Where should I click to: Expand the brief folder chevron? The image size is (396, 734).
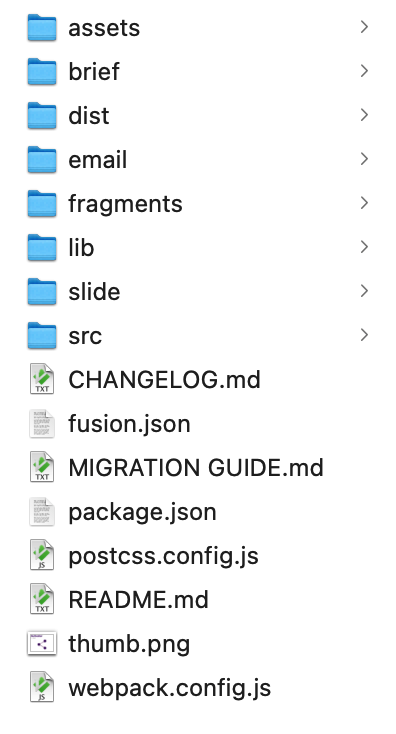[364, 71]
